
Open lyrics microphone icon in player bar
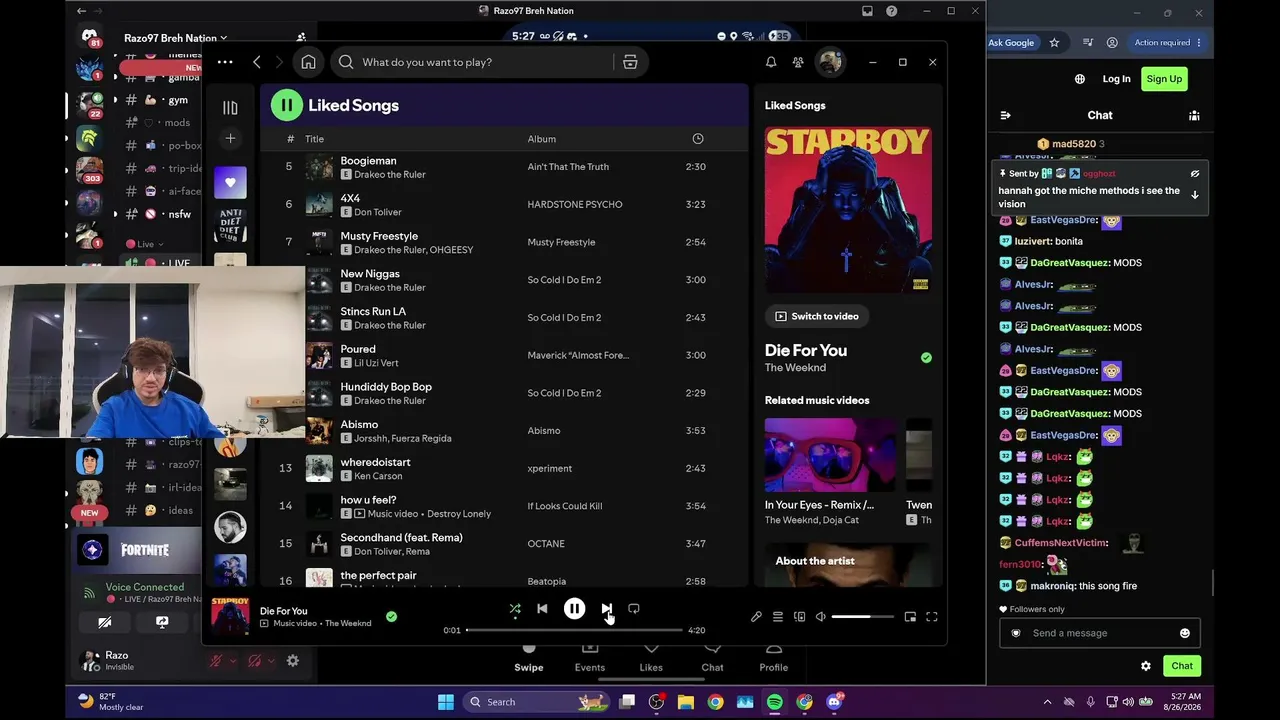(756, 617)
